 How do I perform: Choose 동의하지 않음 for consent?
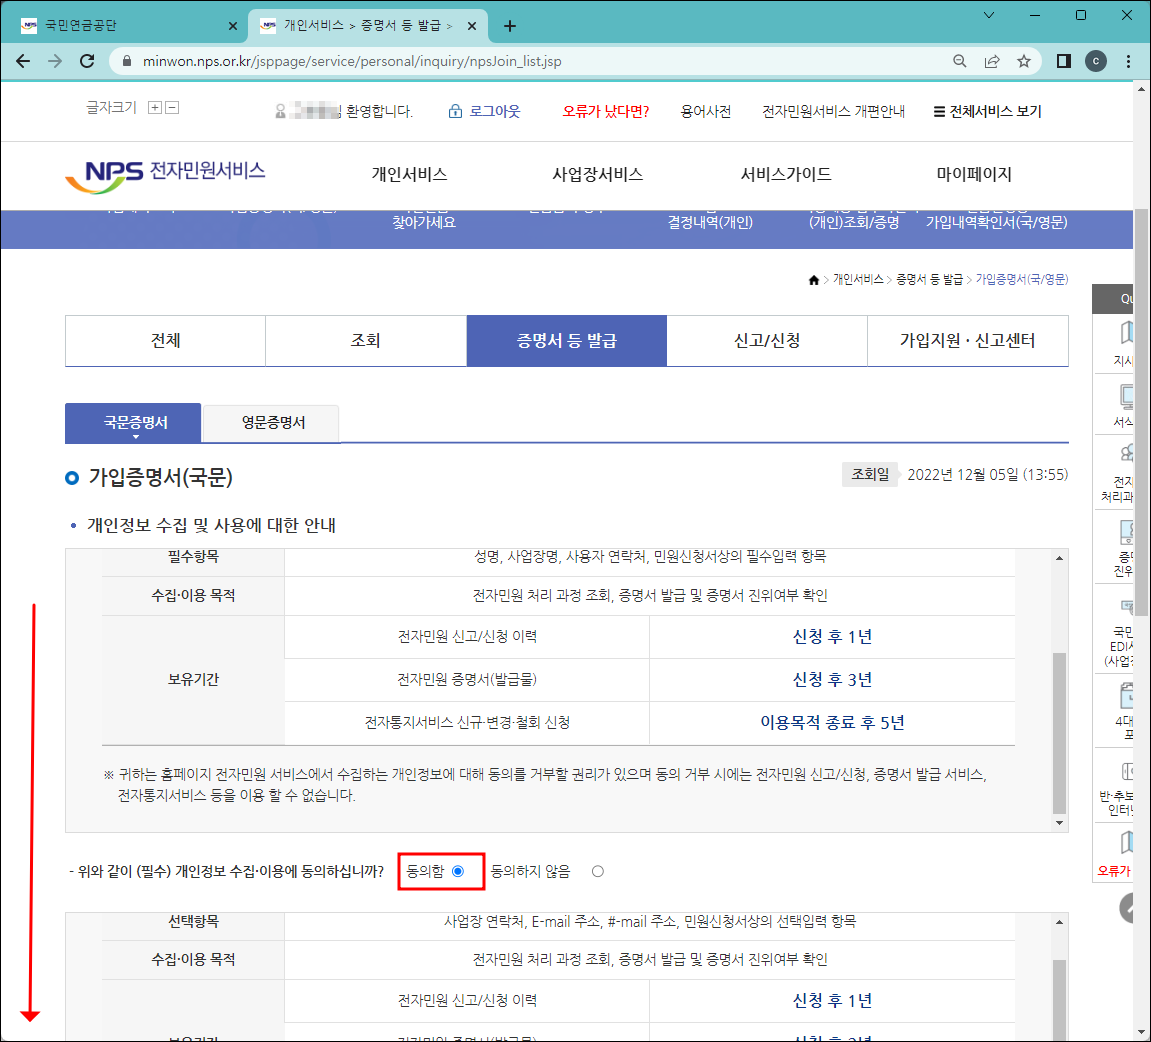coord(597,870)
